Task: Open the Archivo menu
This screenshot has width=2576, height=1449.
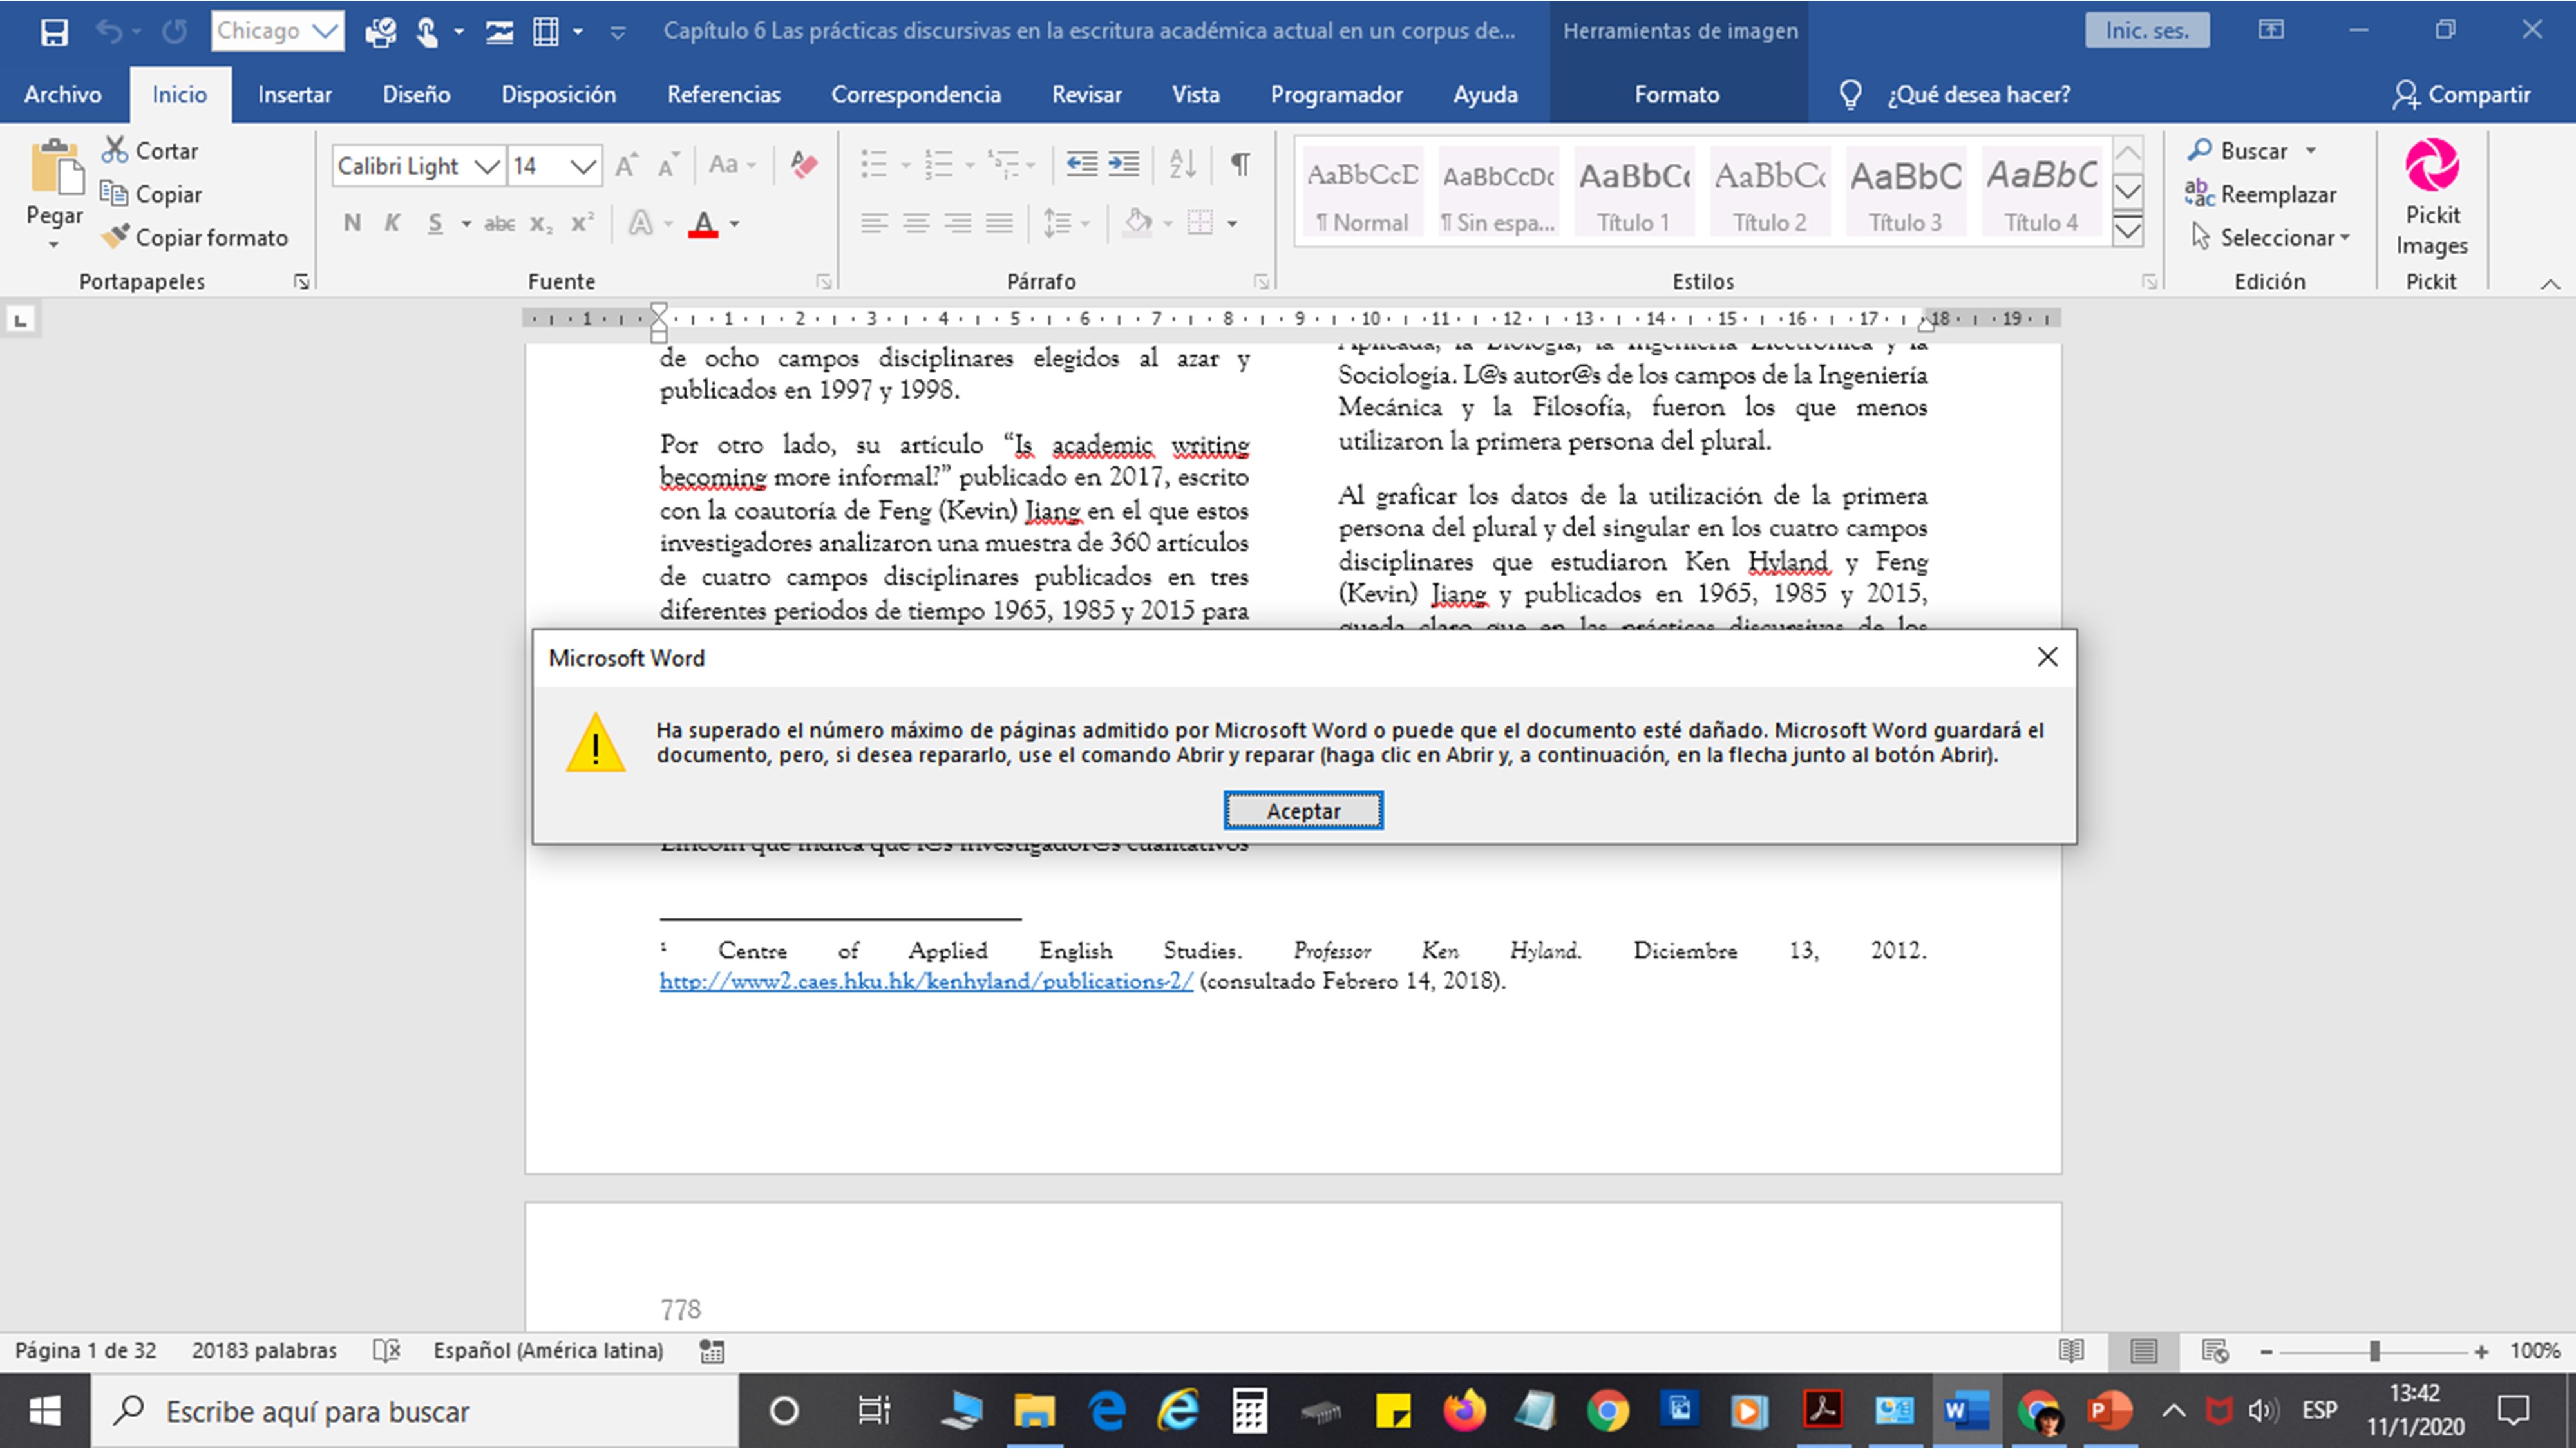Action: [62, 95]
